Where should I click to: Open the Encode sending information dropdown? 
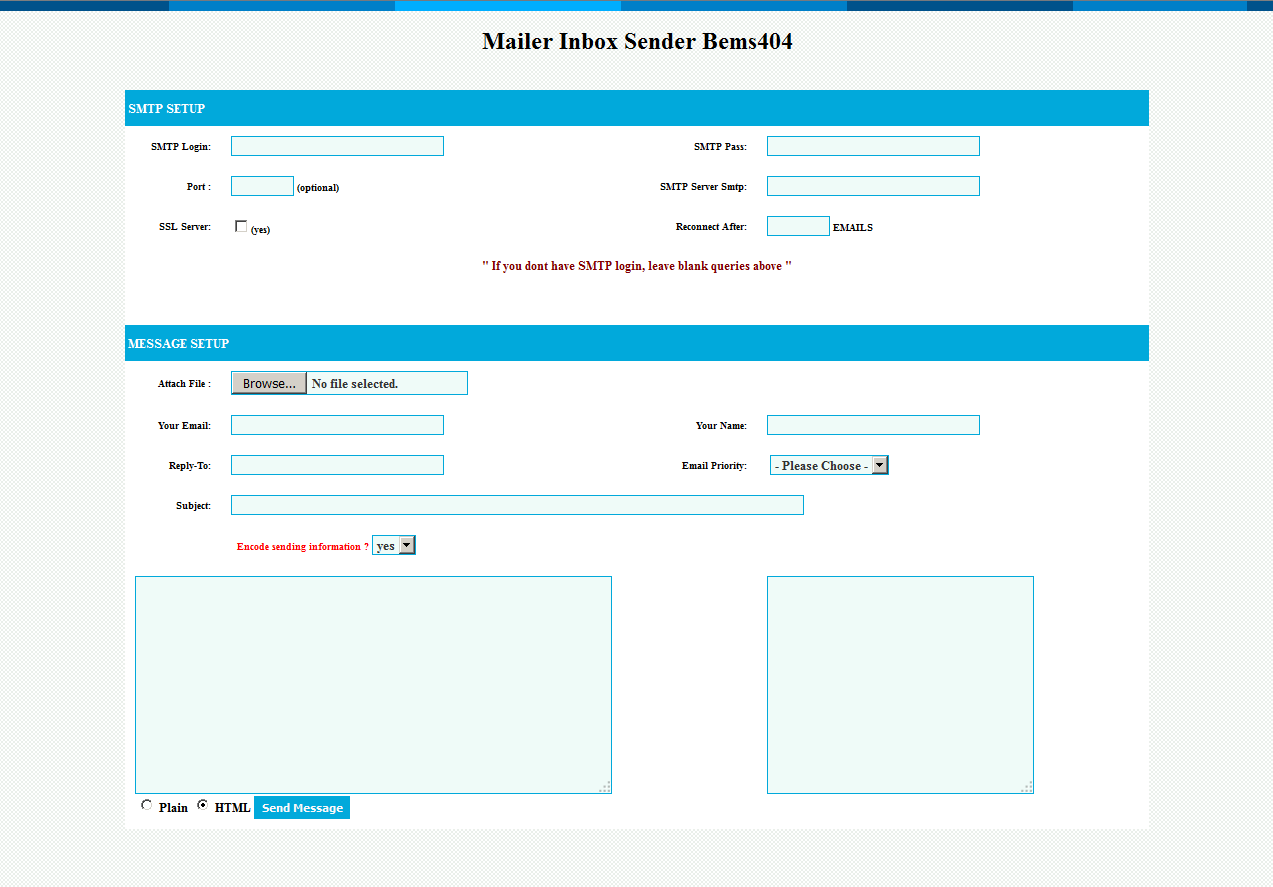(393, 545)
